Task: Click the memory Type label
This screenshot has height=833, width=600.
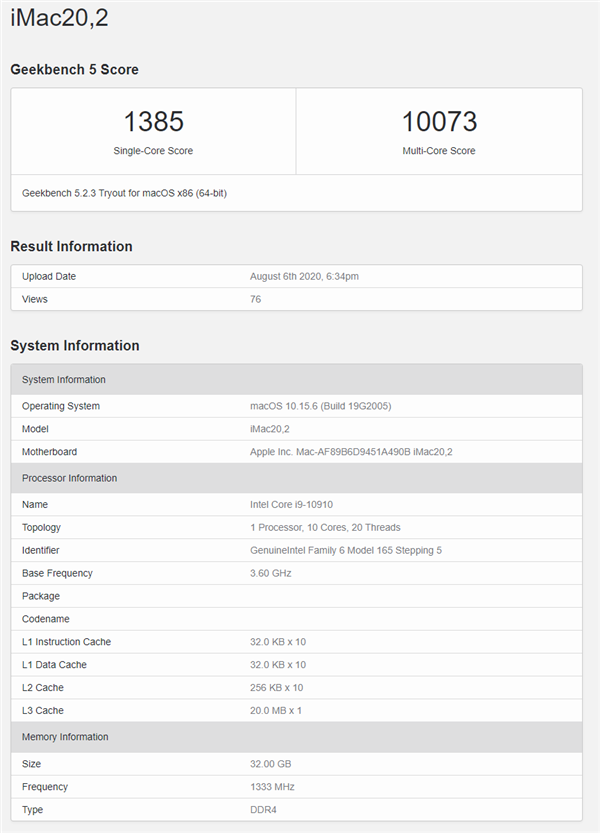Action: (x=32, y=810)
